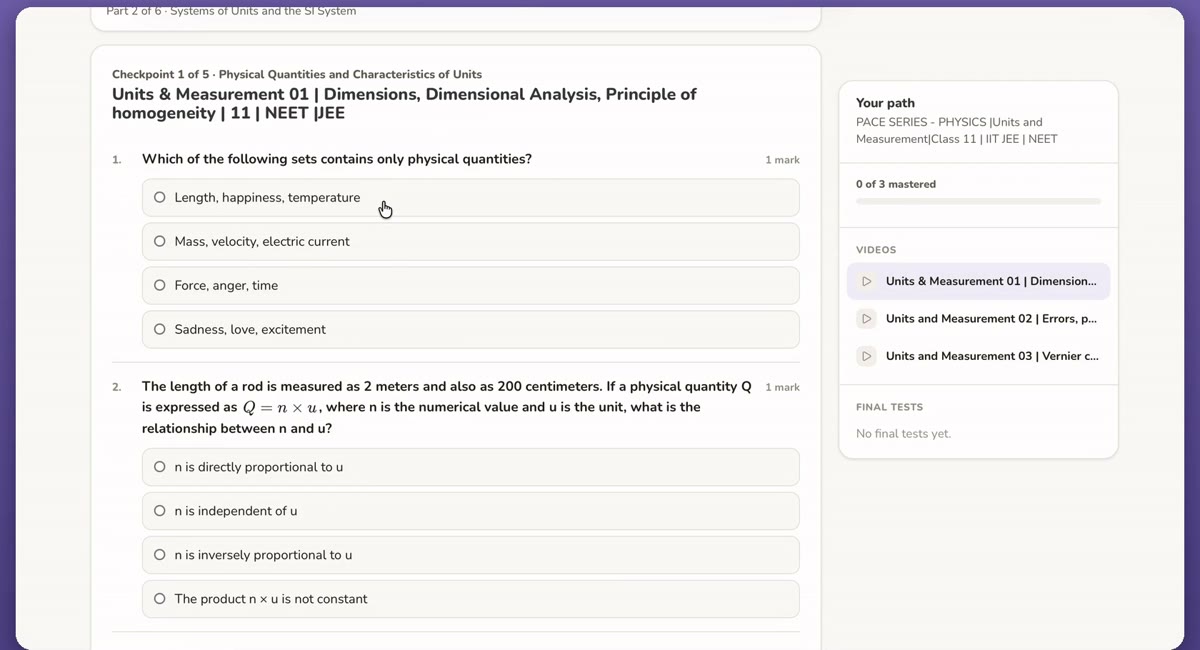The height and width of the screenshot is (650, 1200).
Task: Click 'No final tests yet.' text
Action: point(903,434)
